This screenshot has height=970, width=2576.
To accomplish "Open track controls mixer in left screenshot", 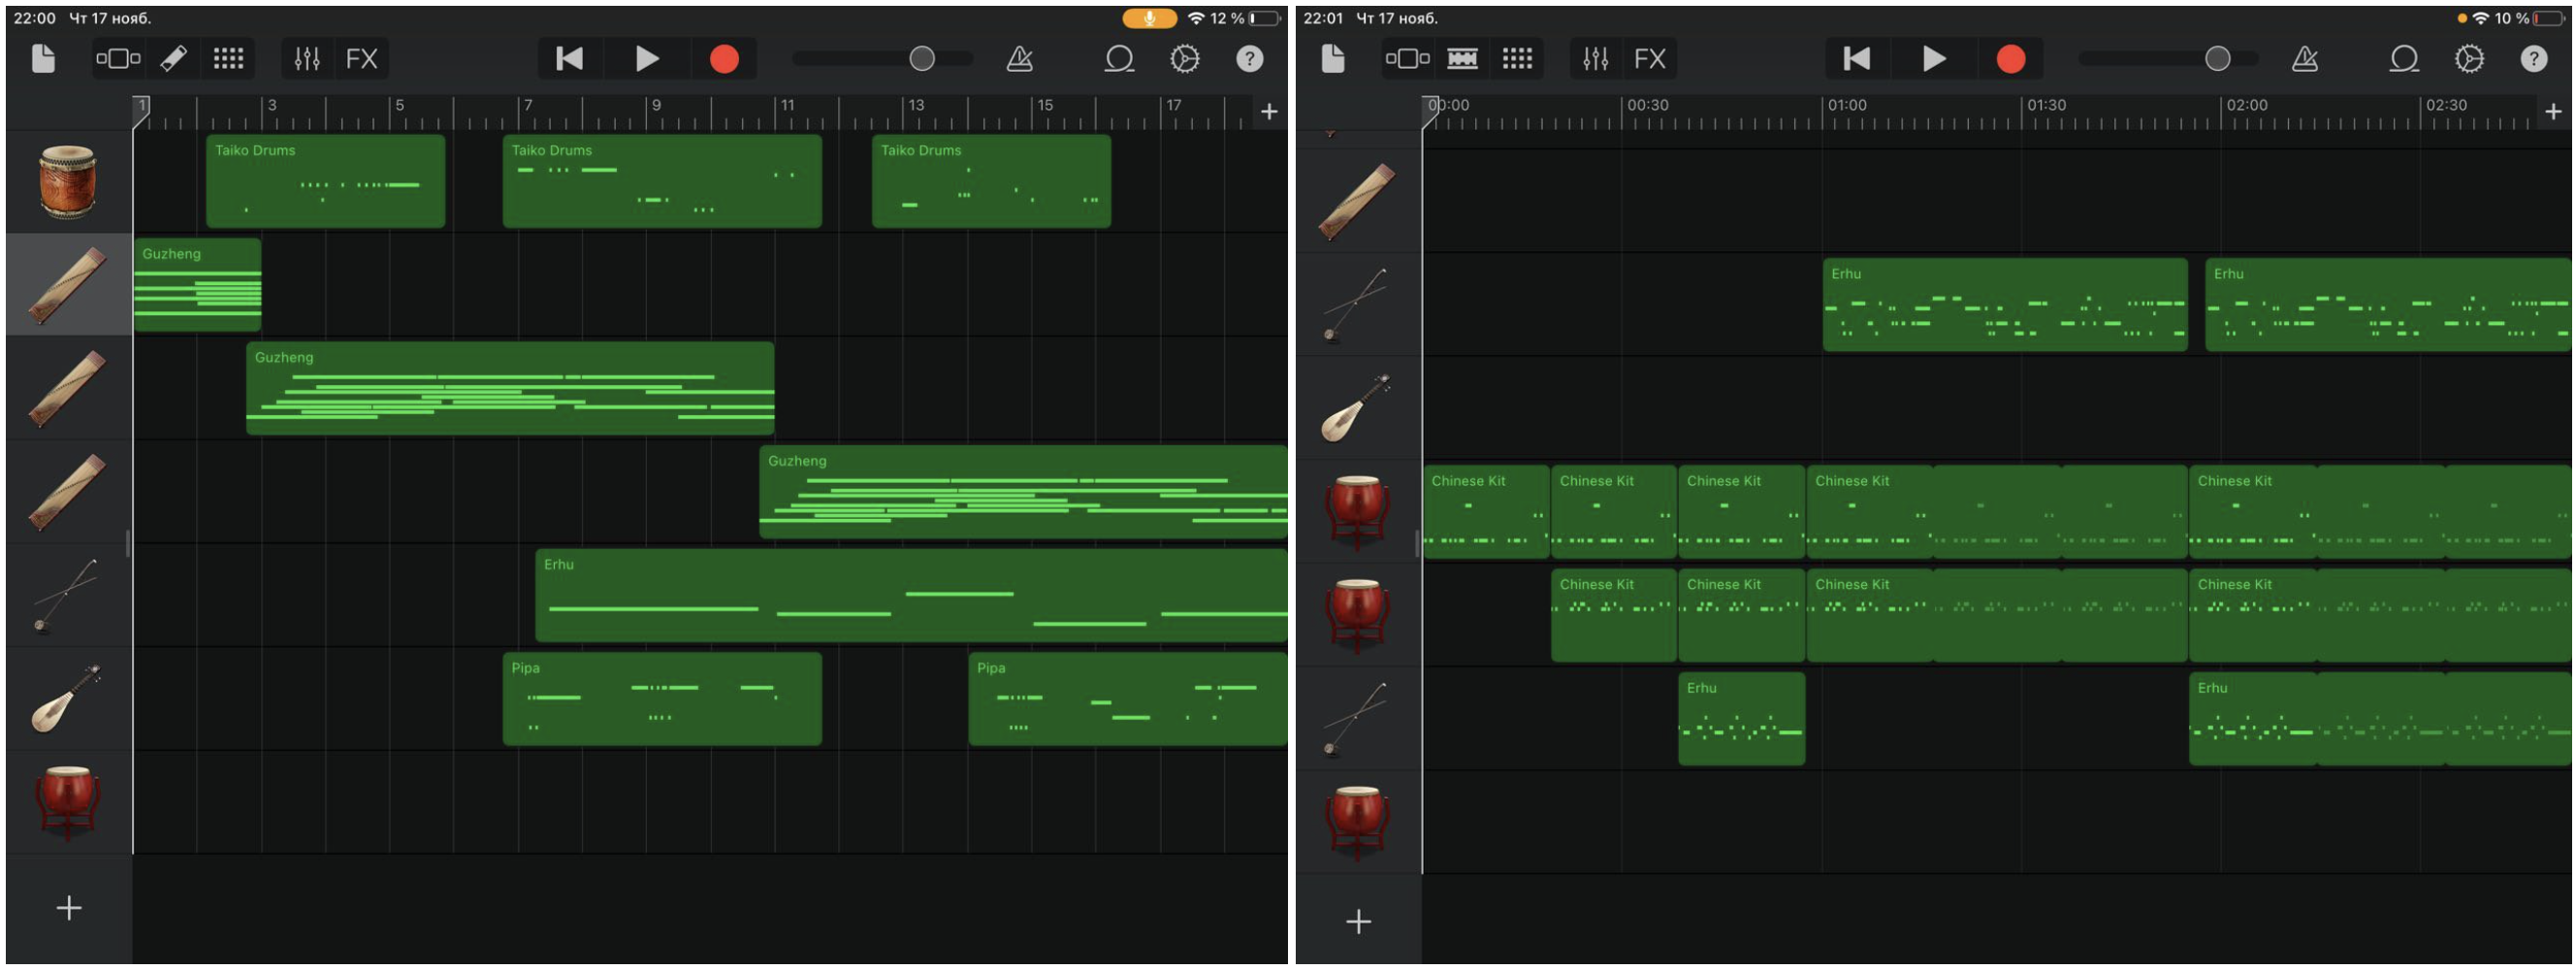I will click(307, 59).
